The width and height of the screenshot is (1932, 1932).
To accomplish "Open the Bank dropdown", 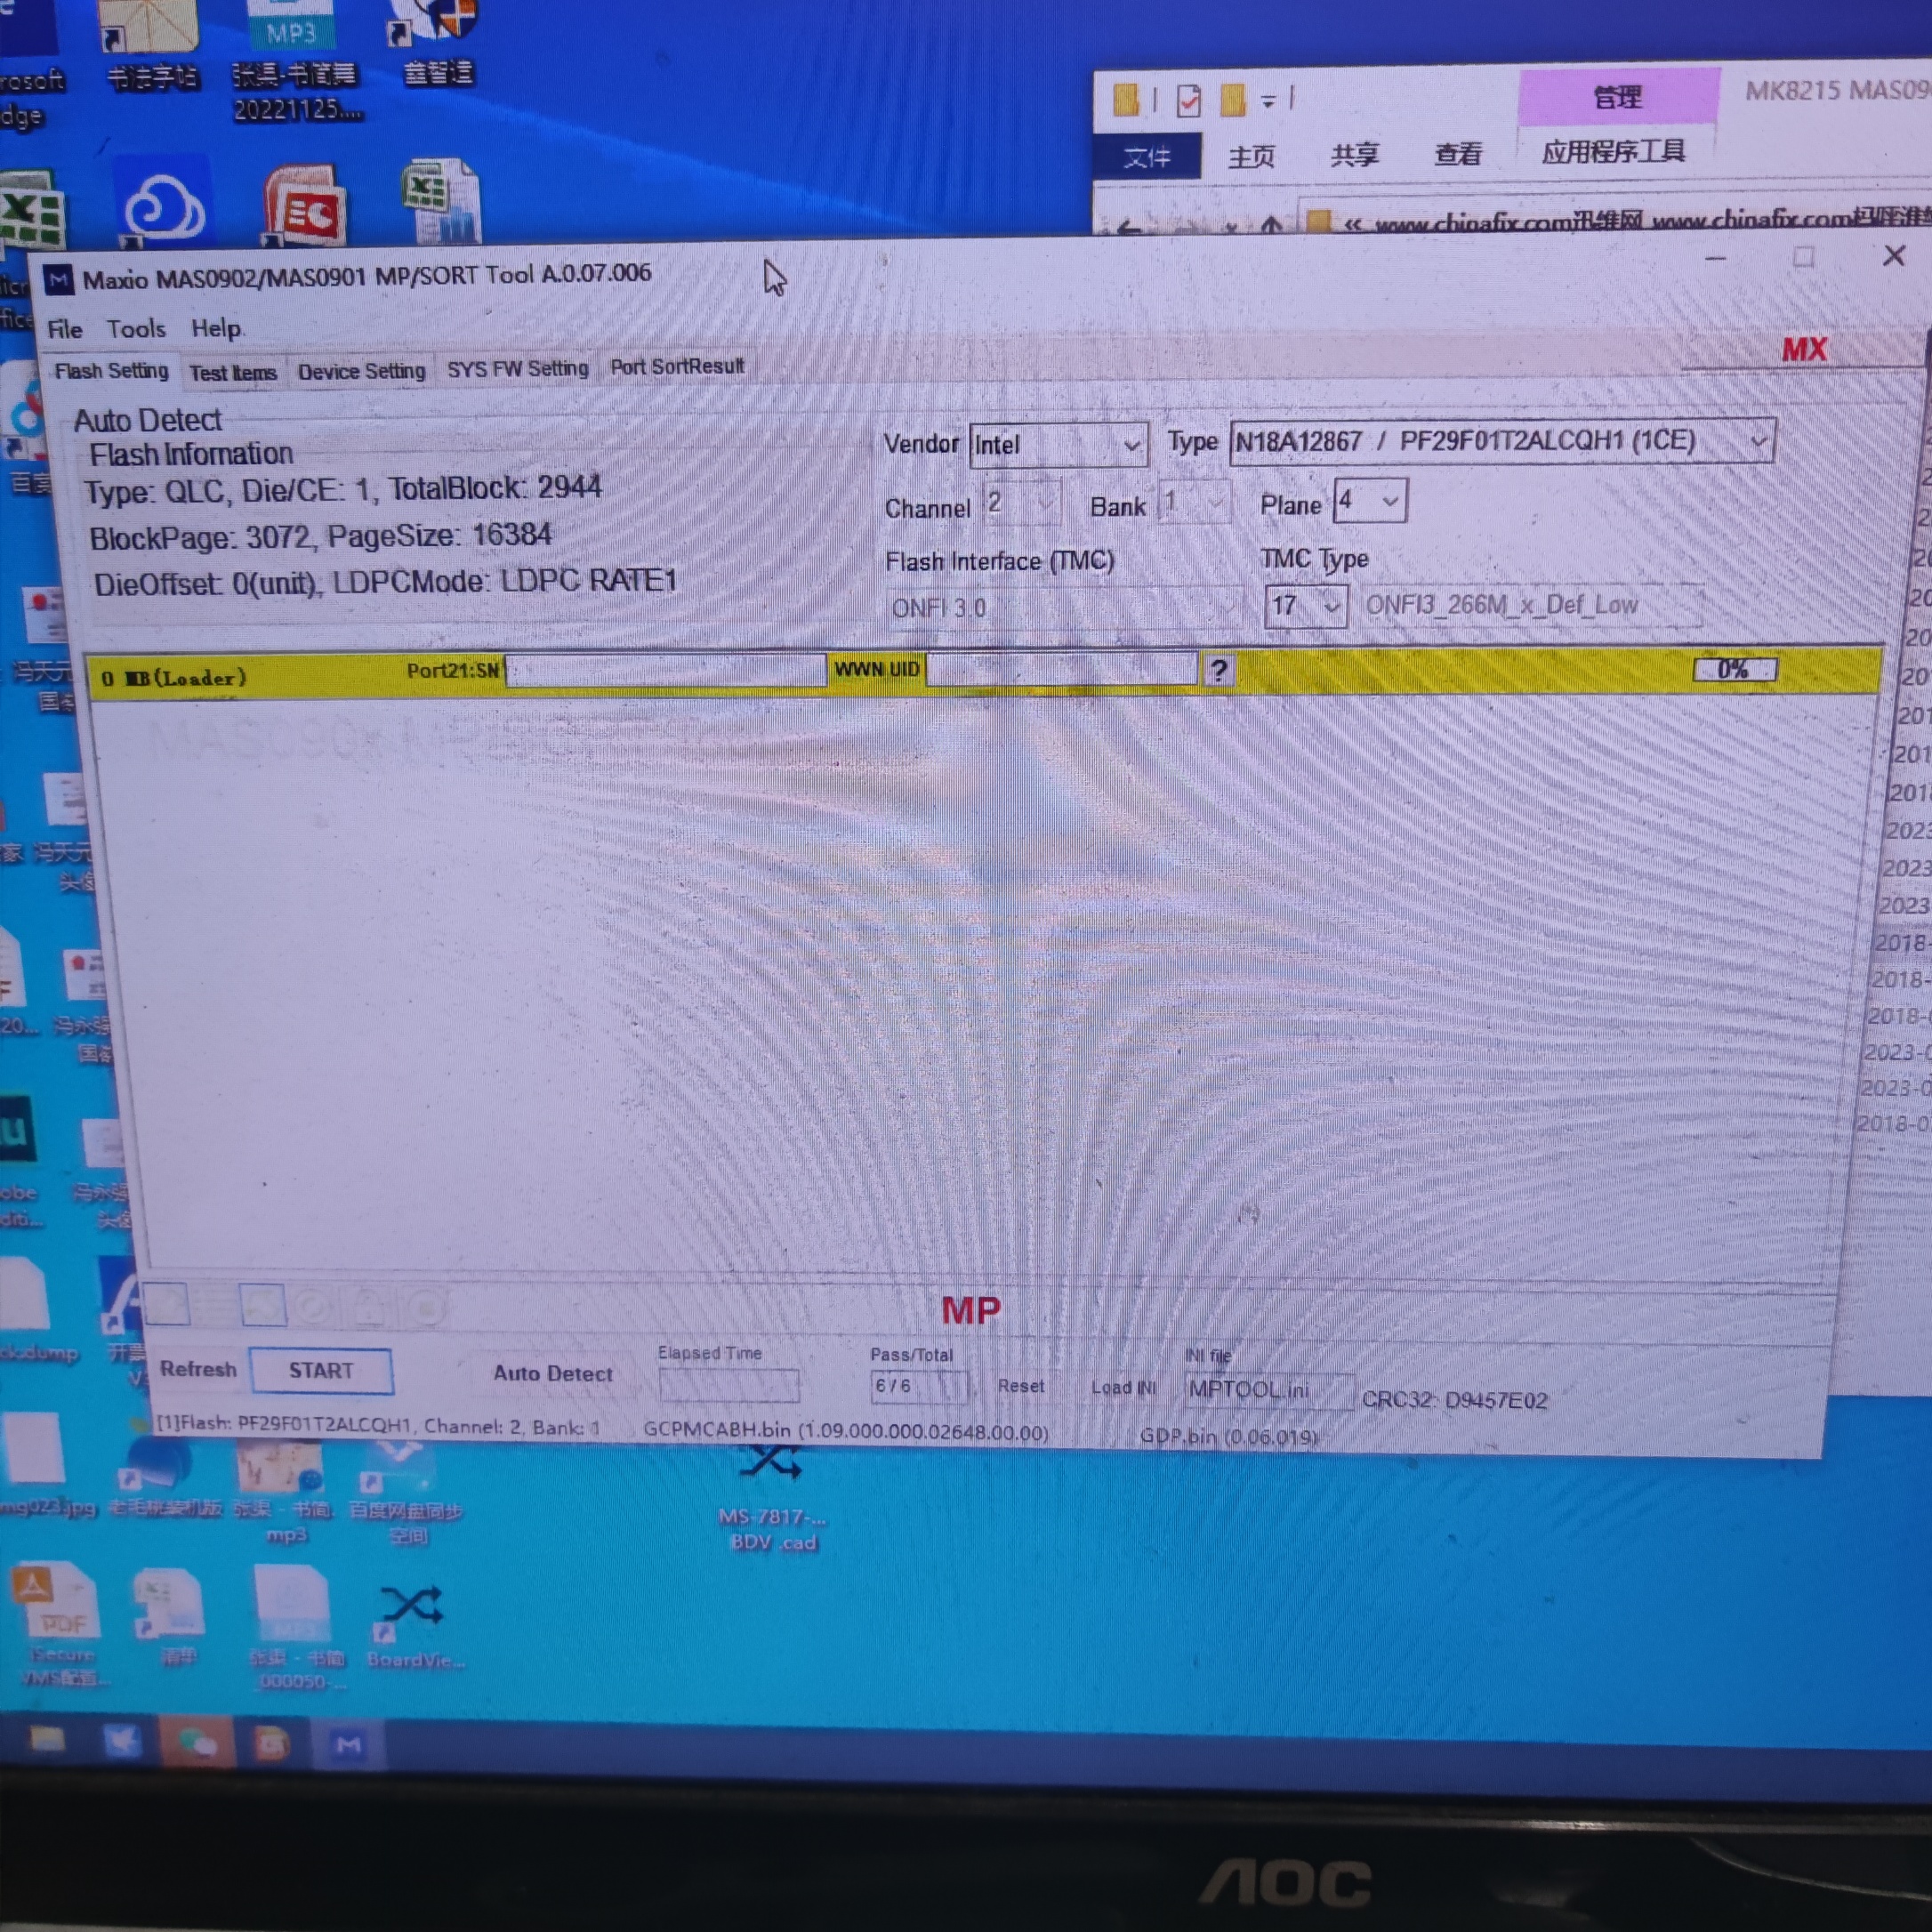I will 1194,501.
